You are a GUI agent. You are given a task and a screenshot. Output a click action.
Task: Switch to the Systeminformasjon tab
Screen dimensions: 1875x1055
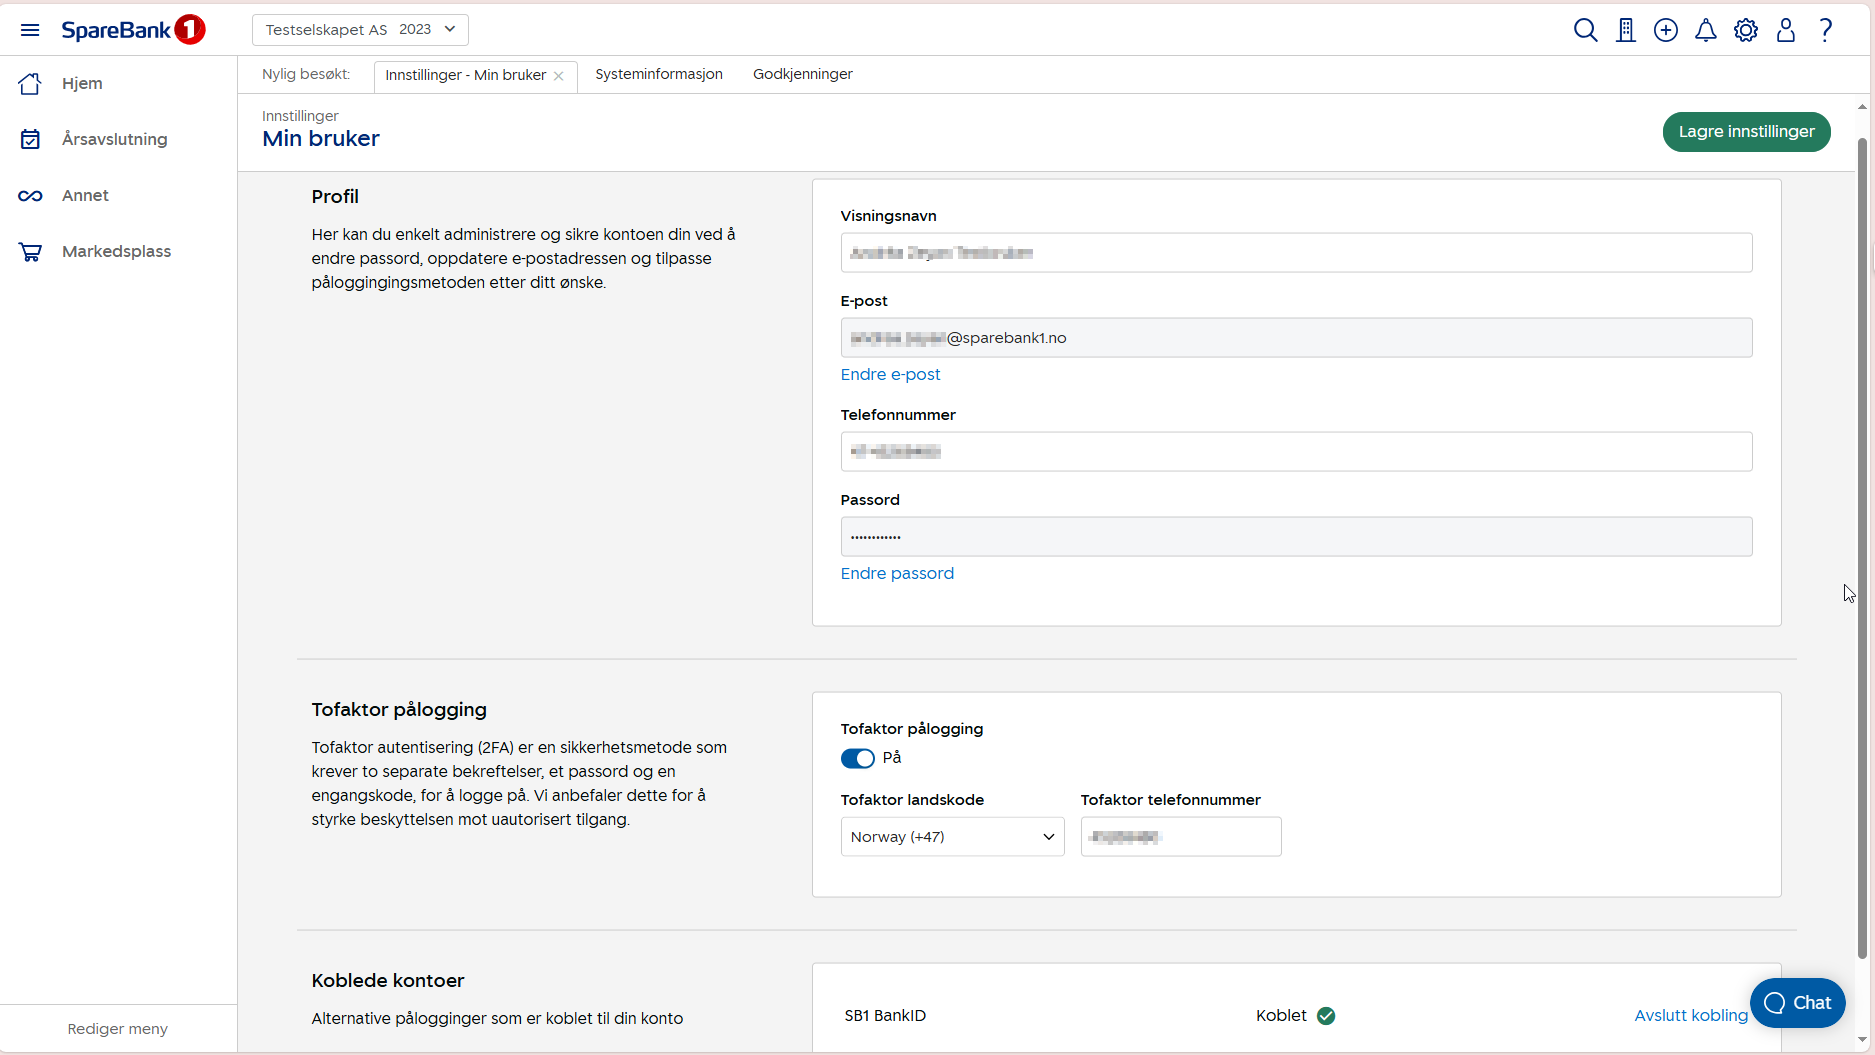658,74
